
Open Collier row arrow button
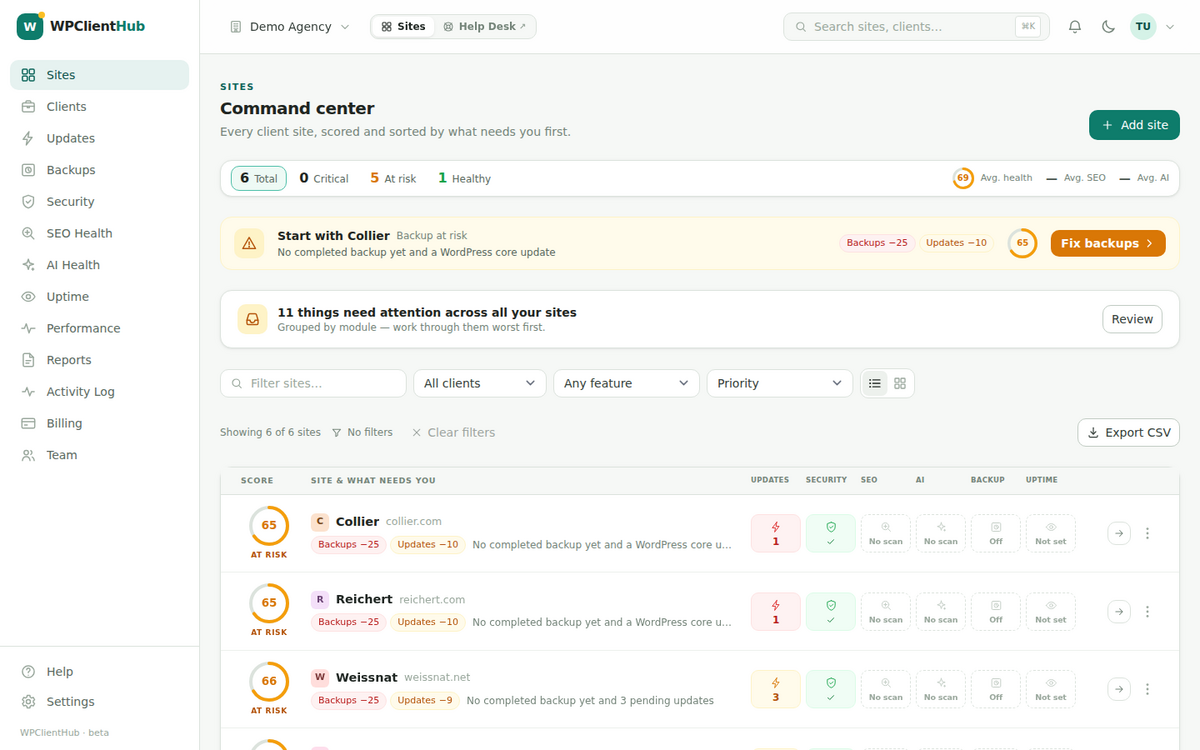coord(1119,533)
